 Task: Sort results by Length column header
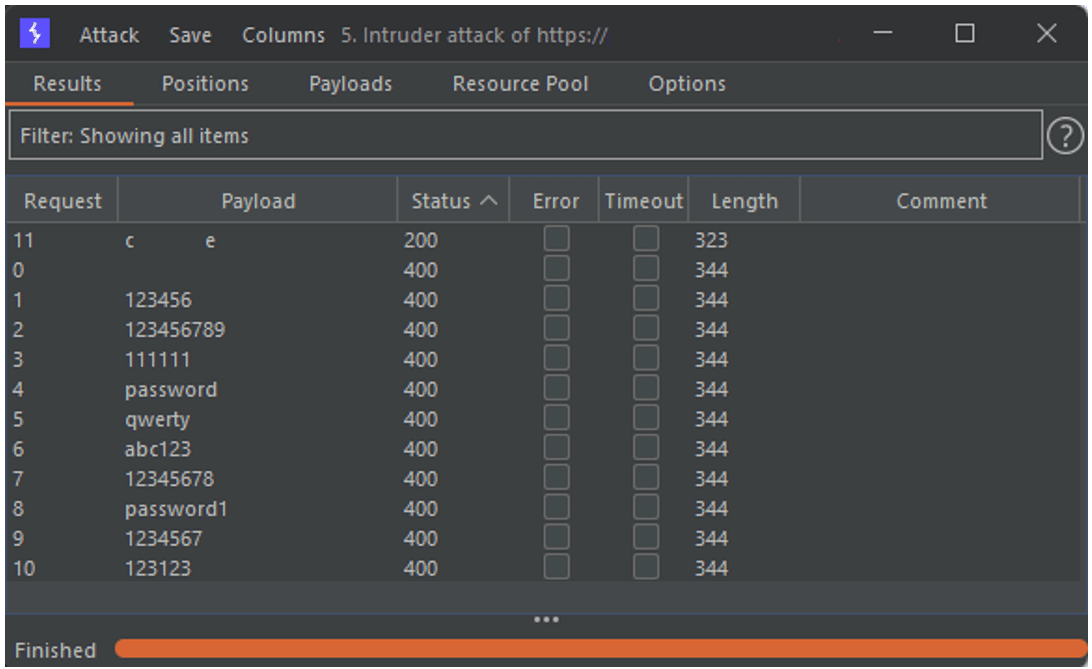tap(744, 201)
